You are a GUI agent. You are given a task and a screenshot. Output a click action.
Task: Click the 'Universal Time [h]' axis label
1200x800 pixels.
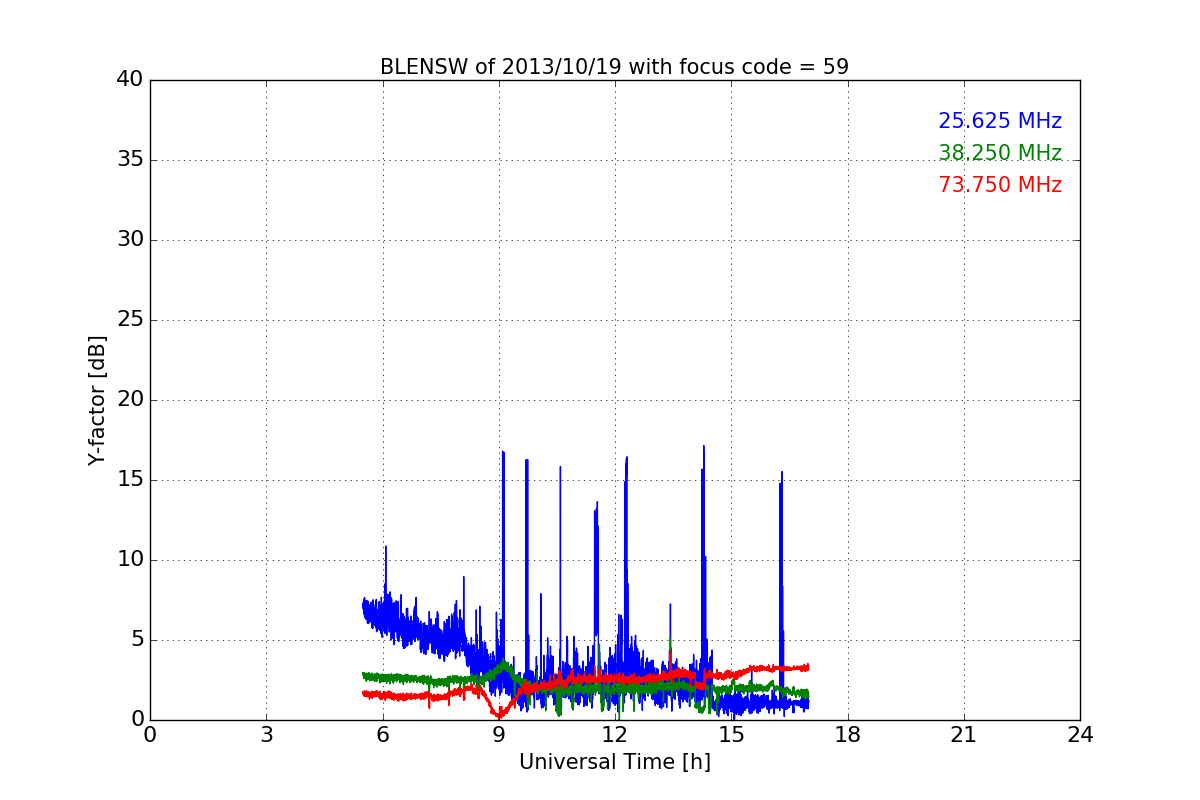(x=615, y=762)
